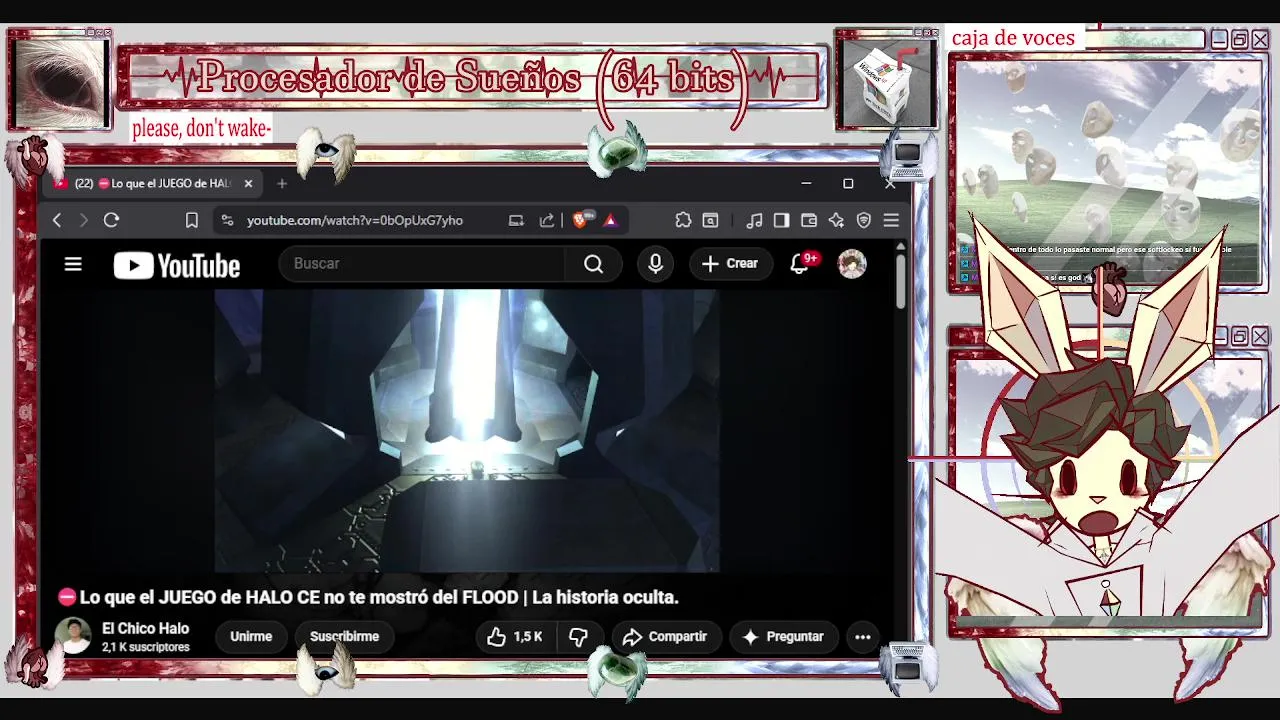Open the more actions three-dot button
This screenshot has width=1280, height=720.
point(863,636)
